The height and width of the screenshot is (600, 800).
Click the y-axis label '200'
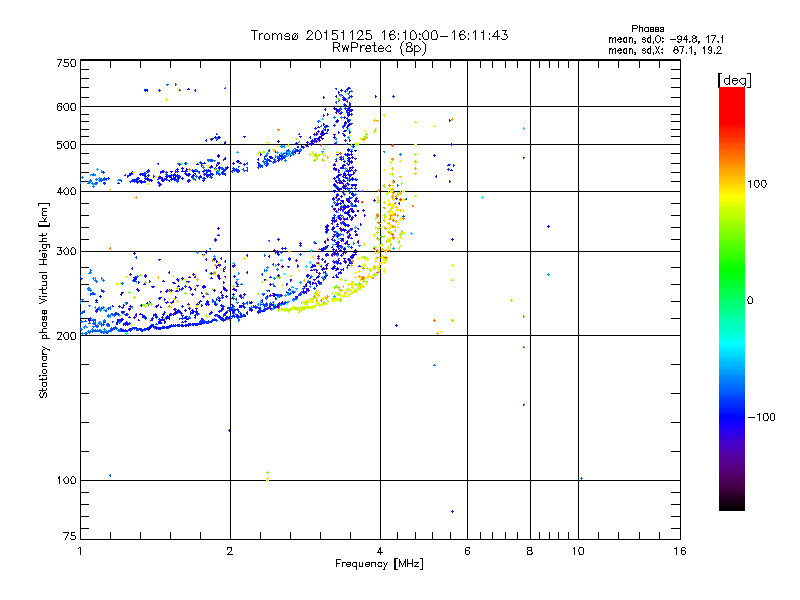click(x=67, y=336)
